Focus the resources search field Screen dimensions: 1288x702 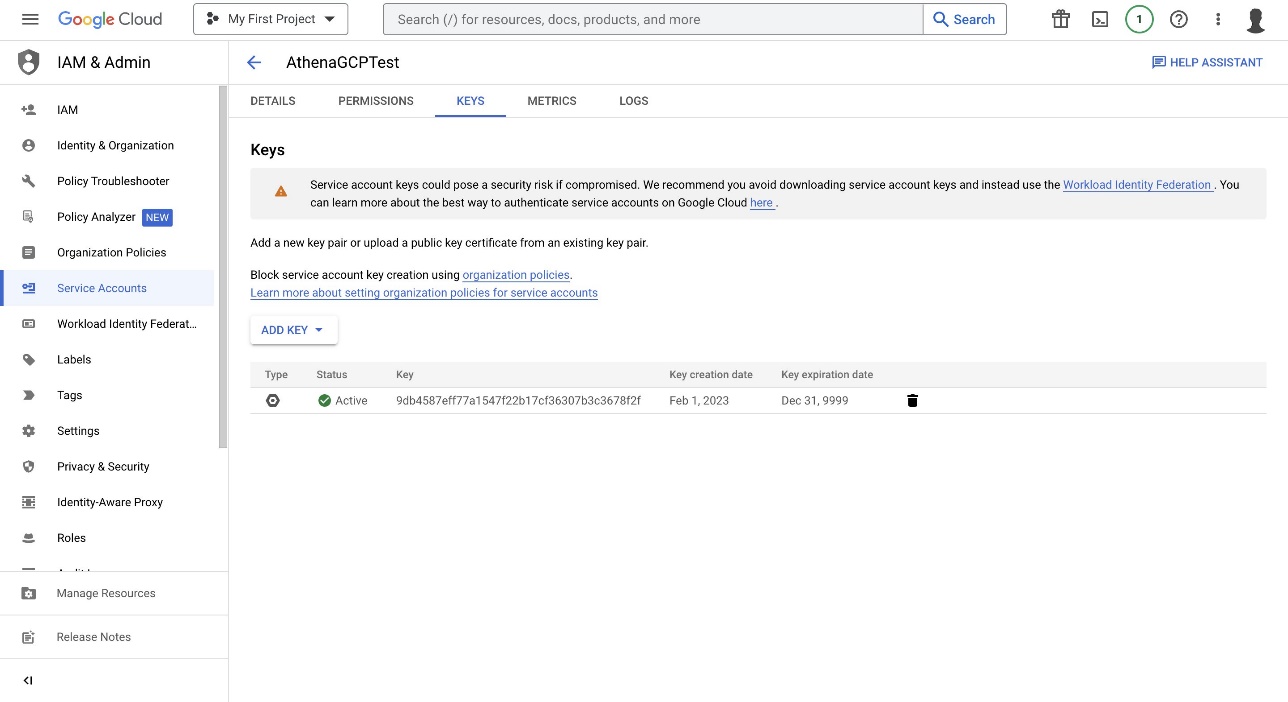(x=653, y=19)
